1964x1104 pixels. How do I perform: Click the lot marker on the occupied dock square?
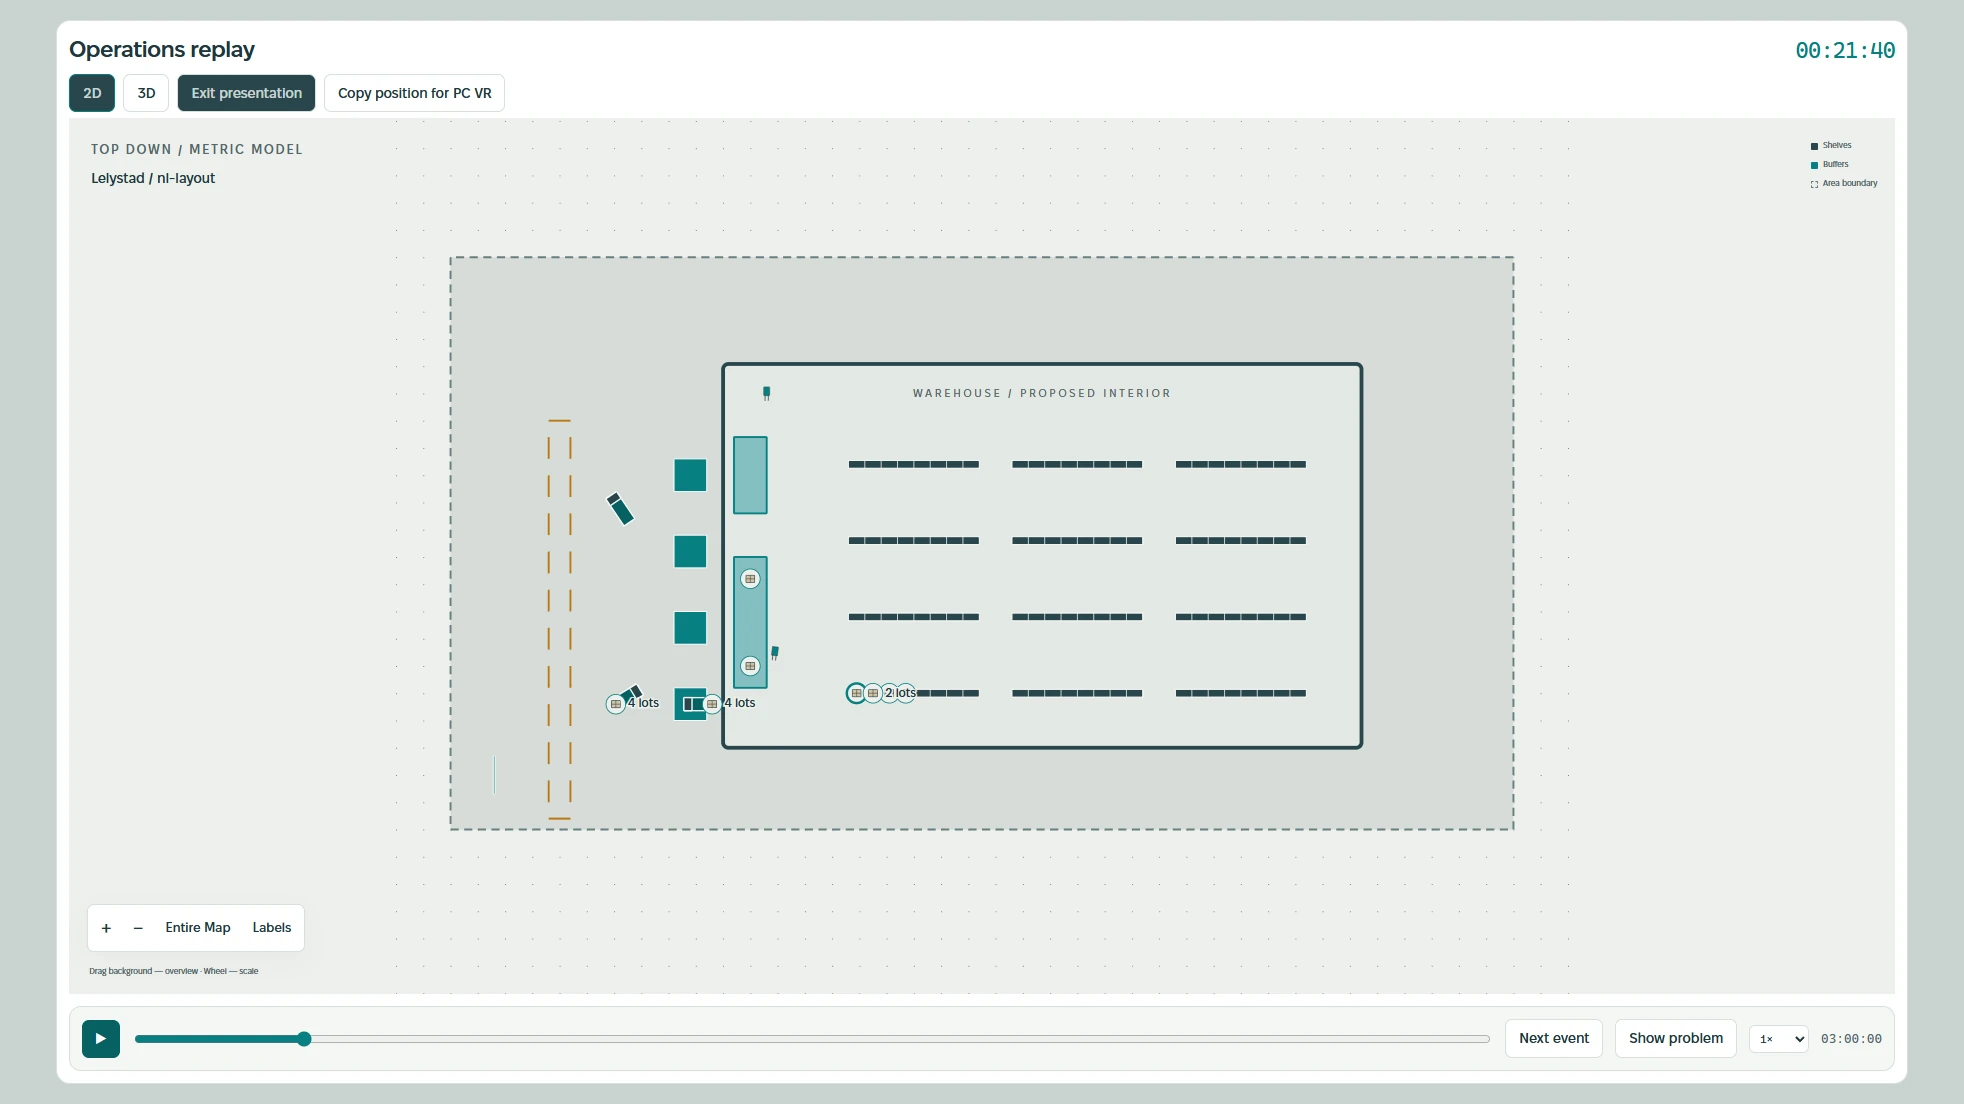coord(712,704)
